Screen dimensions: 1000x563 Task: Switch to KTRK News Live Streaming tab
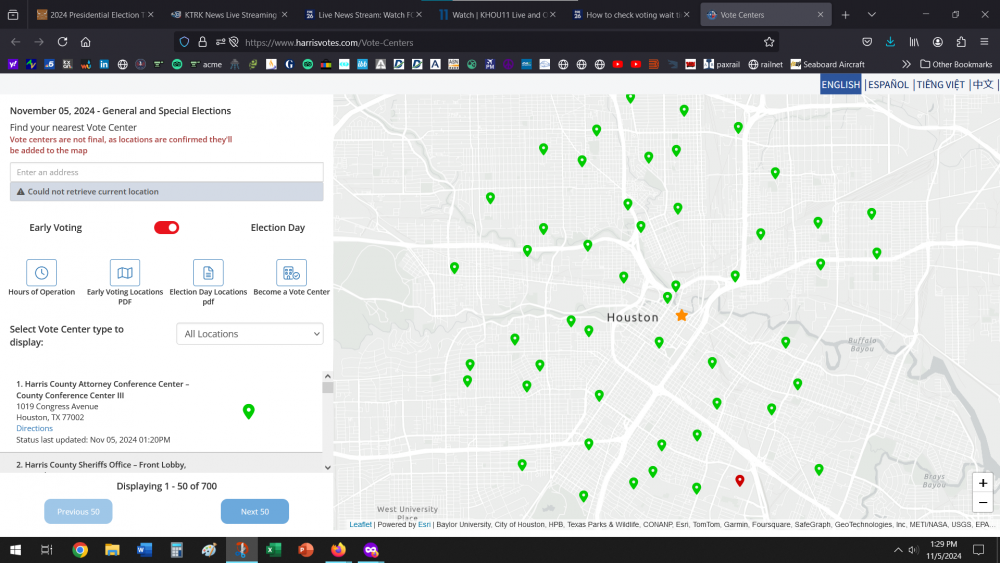(224, 15)
